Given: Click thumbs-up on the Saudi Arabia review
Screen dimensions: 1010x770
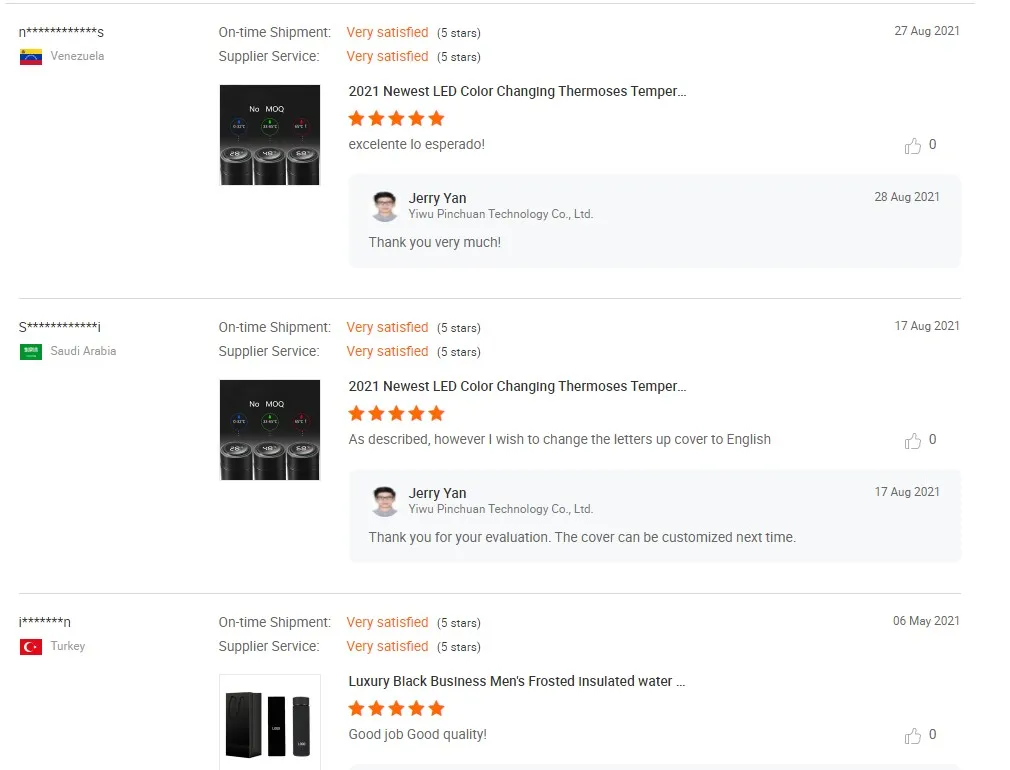Looking at the screenshot, I should pyautogui.click(x=913, y=441).
